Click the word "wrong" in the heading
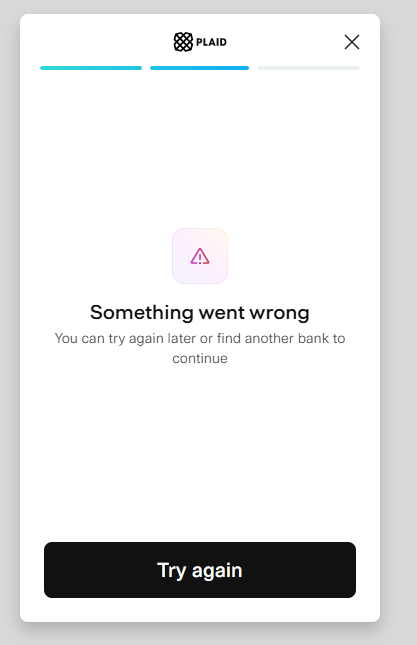The height and width of the screenshot is (645, 417). 280,313
